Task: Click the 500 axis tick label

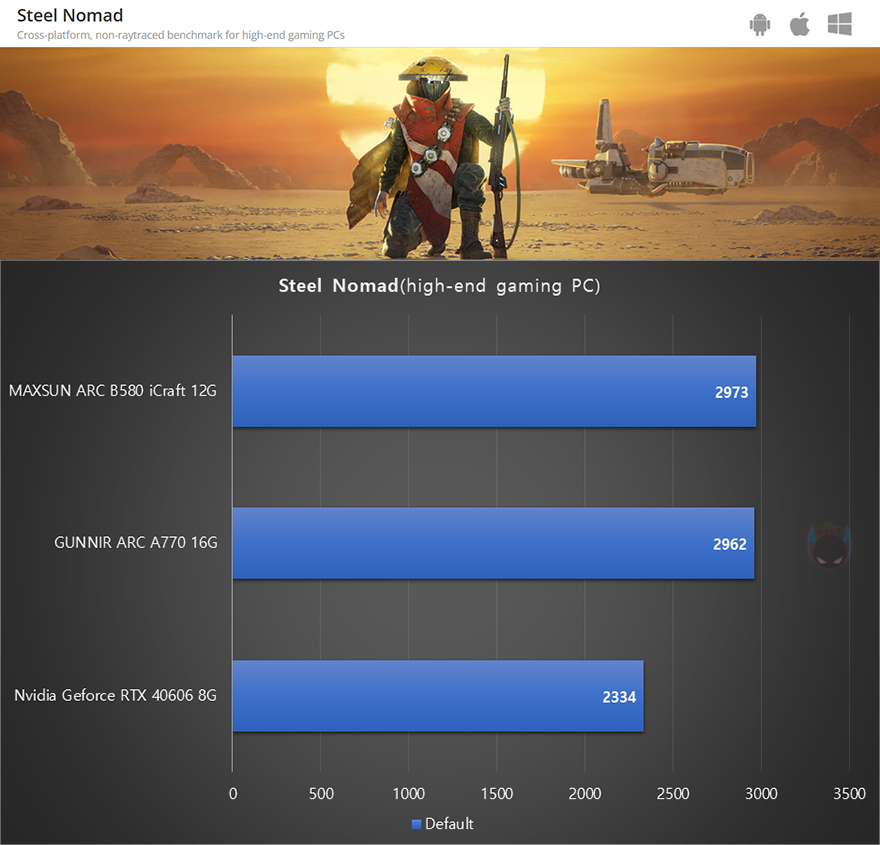Action: 321,793
